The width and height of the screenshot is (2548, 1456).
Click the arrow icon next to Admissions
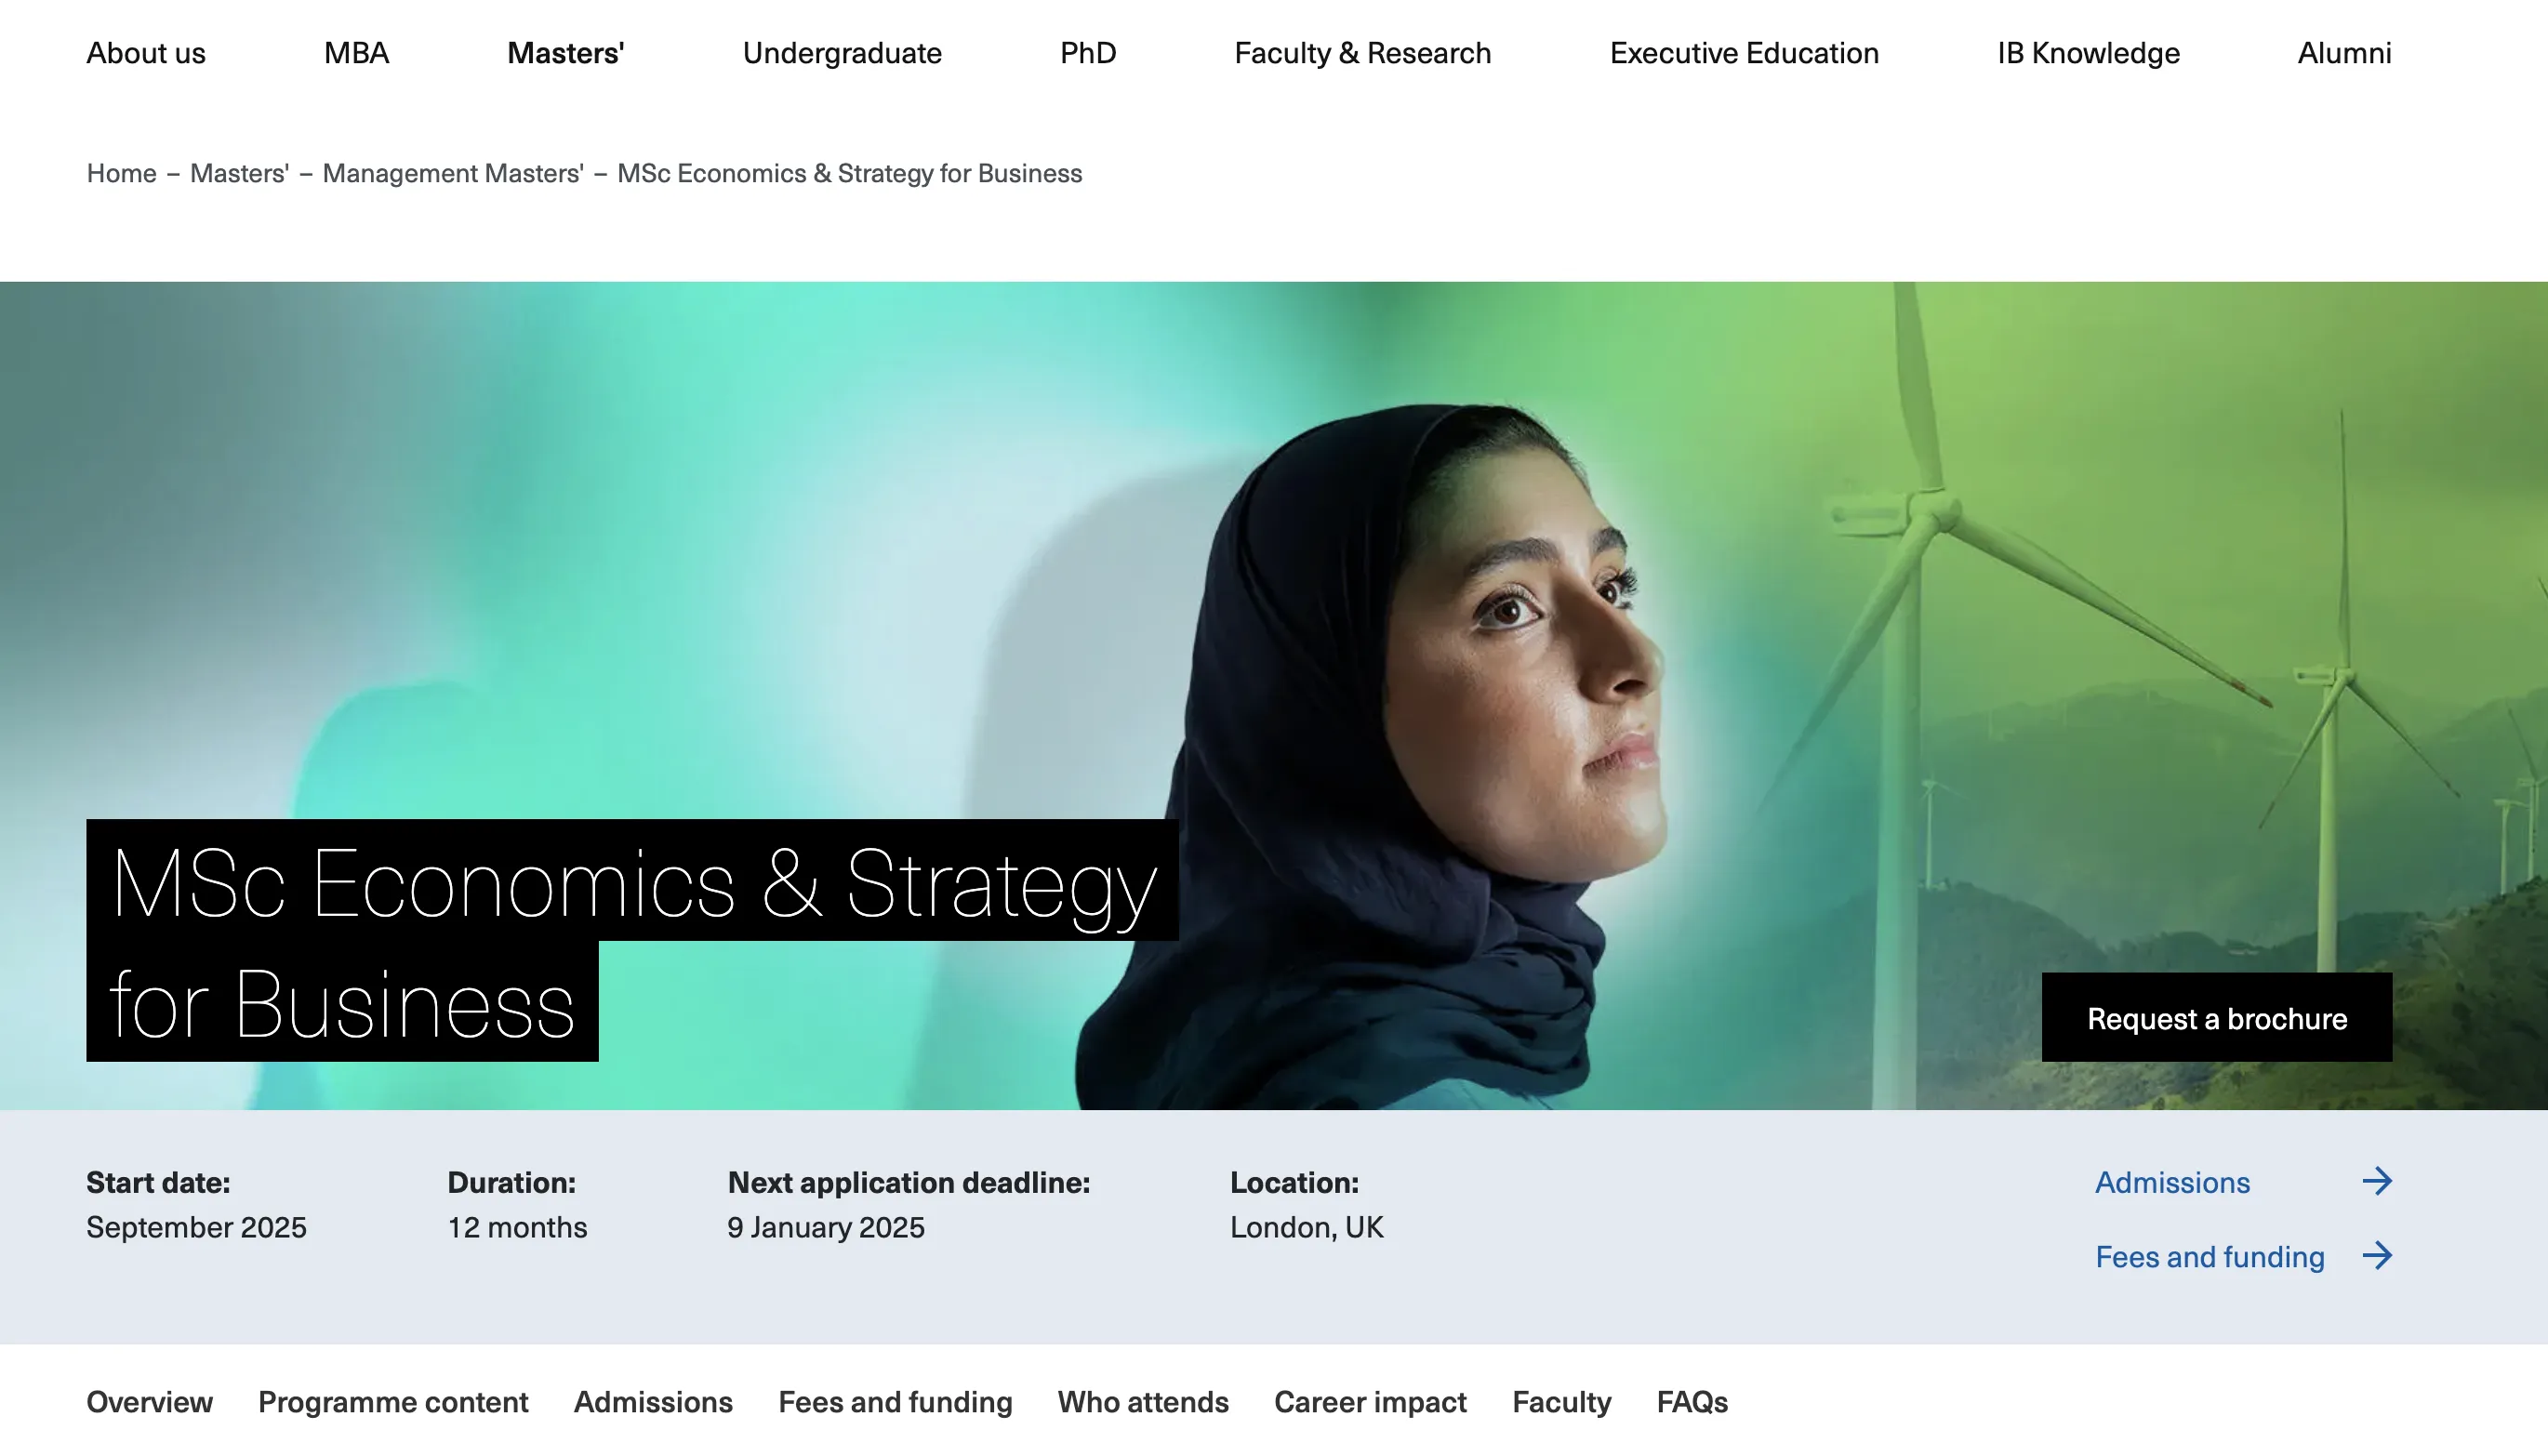pyautogui.click(x=2376, y=1181)
